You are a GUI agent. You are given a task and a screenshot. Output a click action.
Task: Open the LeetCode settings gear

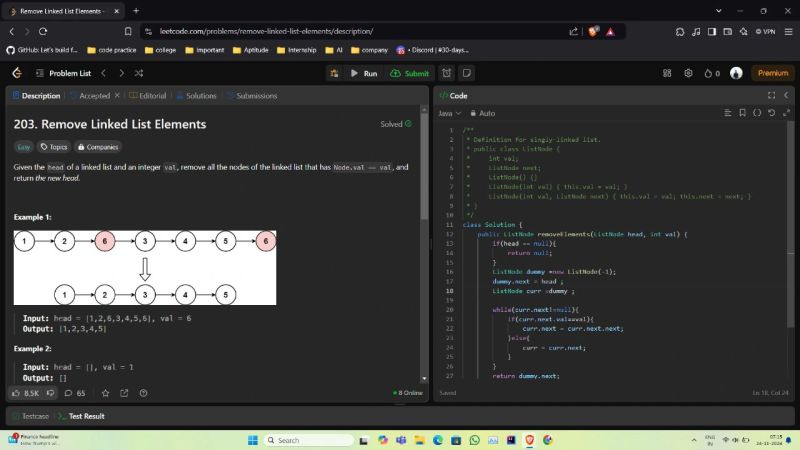(688, 73)
